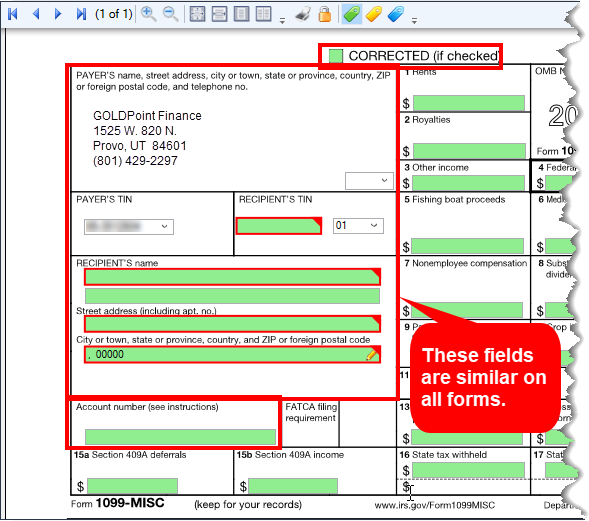Print the form using the printer icon
The width and height of the screenshot is (589, 521).
pos(303,14)
